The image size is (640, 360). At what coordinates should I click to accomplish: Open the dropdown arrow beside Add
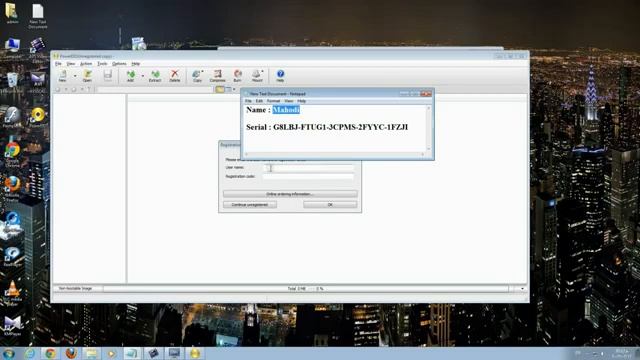[142, 76]
